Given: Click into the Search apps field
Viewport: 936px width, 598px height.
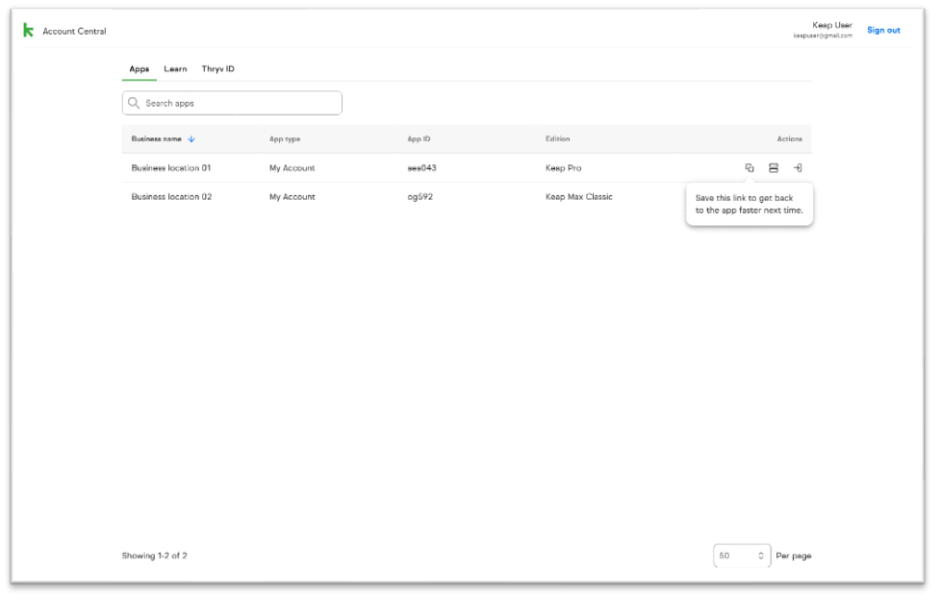Looking at the screenshot, I should [x=240, y=103].
